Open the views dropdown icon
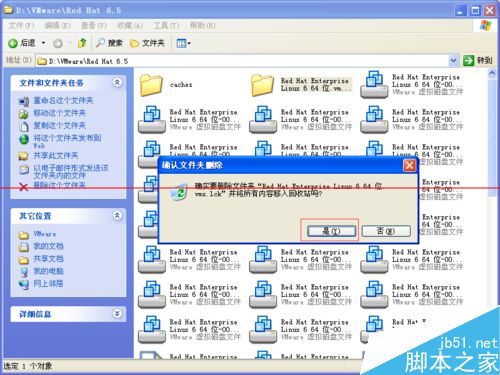Screen dimensions: 500x375 point(183,43)
